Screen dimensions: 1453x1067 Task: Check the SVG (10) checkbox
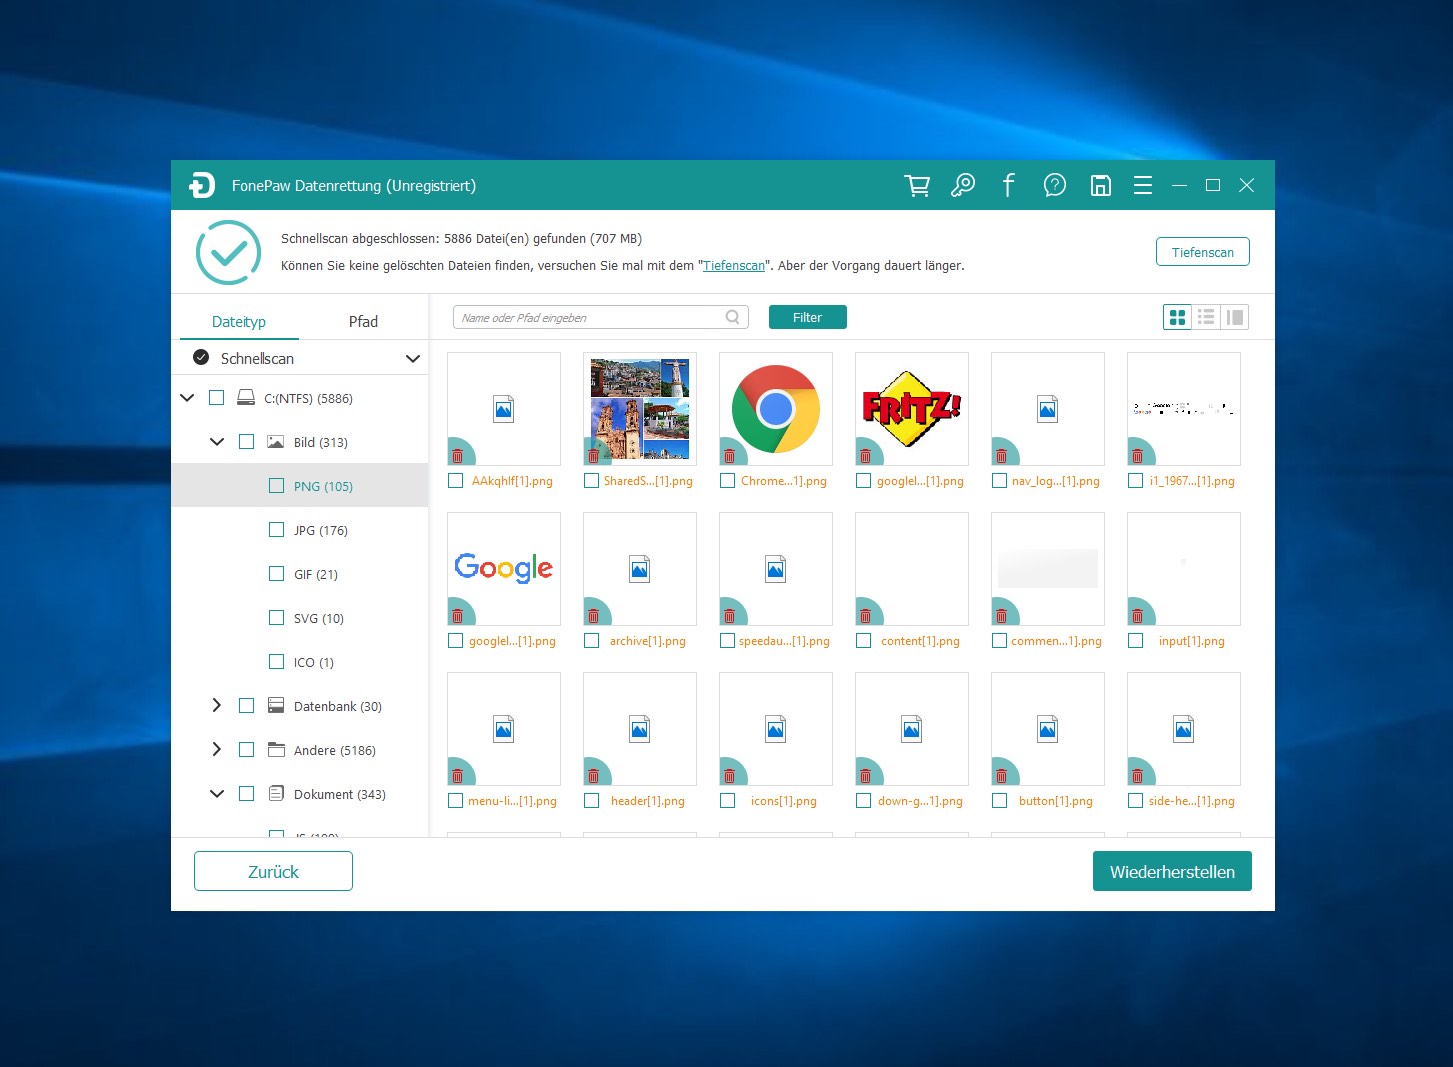pyautogui.click(x=276, y=618)
